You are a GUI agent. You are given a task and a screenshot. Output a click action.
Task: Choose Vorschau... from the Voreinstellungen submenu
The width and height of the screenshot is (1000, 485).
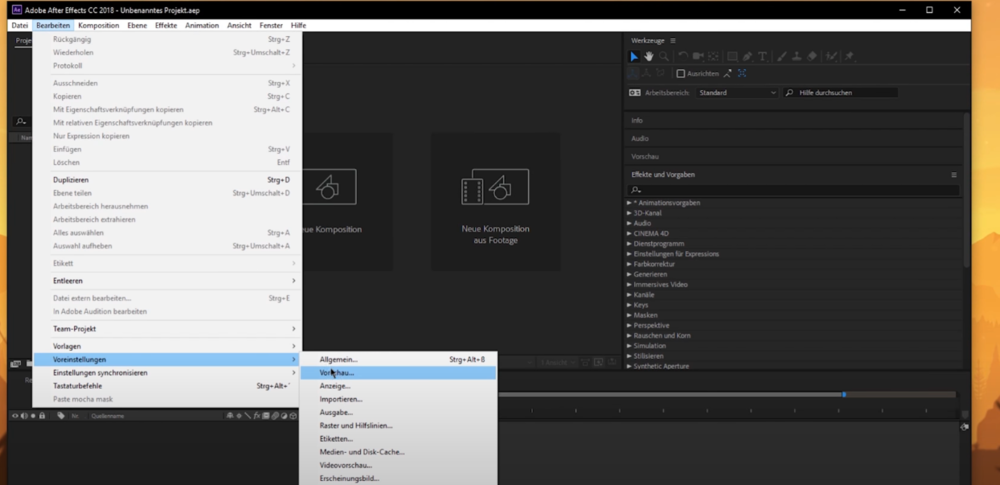tap(337, 372)
